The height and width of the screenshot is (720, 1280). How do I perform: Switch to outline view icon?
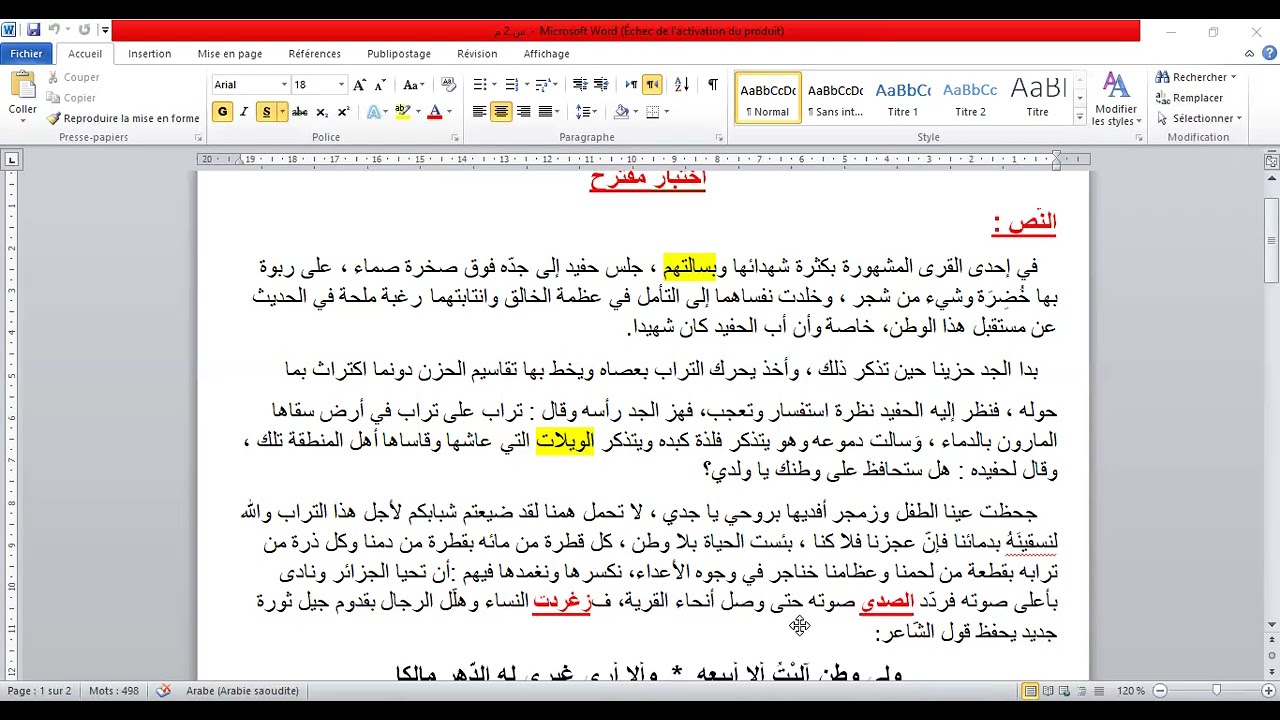click(x=1082, y=691)
